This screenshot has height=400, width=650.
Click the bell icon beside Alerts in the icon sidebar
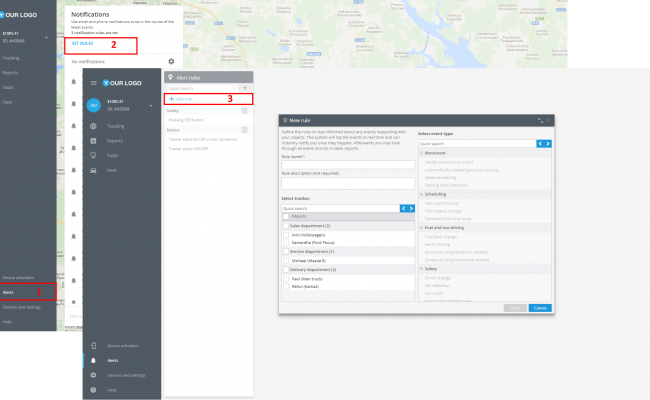click(93, 360)
